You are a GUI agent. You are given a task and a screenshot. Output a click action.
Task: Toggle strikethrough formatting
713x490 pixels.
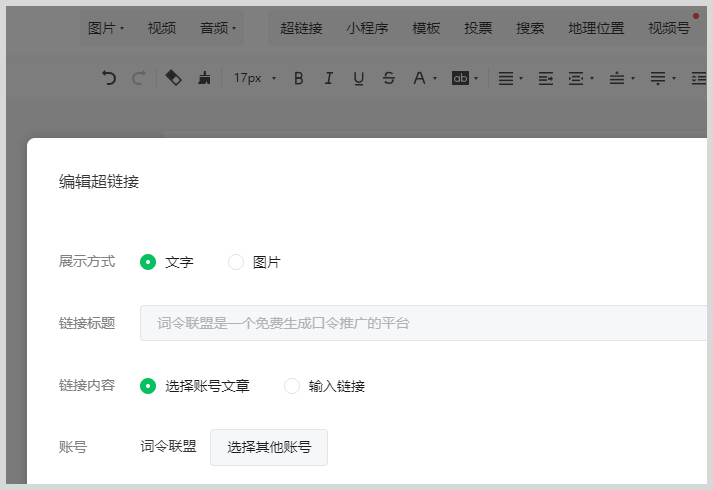click(388, 78)
